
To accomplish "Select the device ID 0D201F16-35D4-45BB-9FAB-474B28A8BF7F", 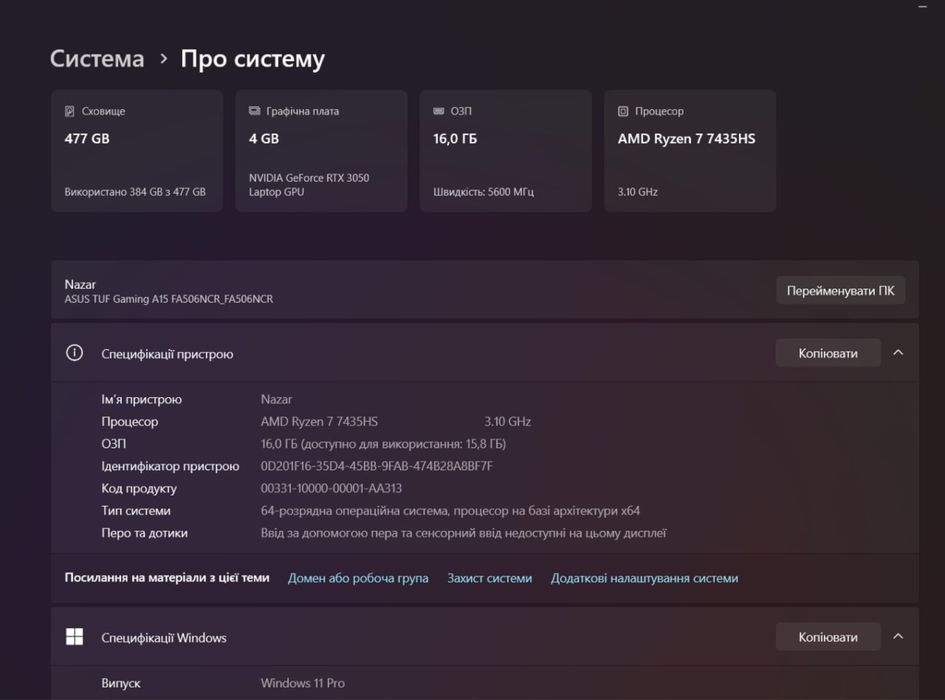I will coord(377,466).
